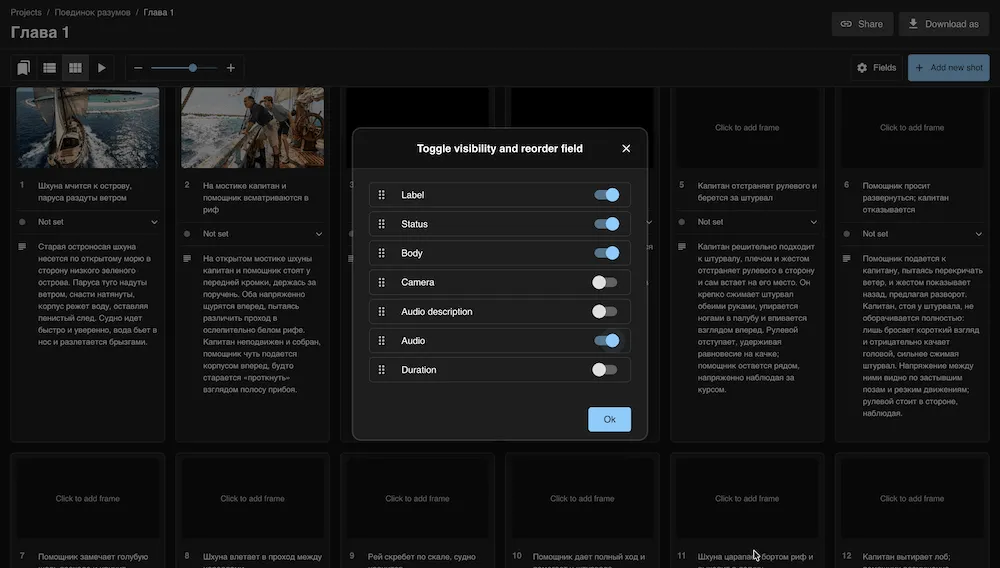Enable the Audio description field

[x=605, y=312]
